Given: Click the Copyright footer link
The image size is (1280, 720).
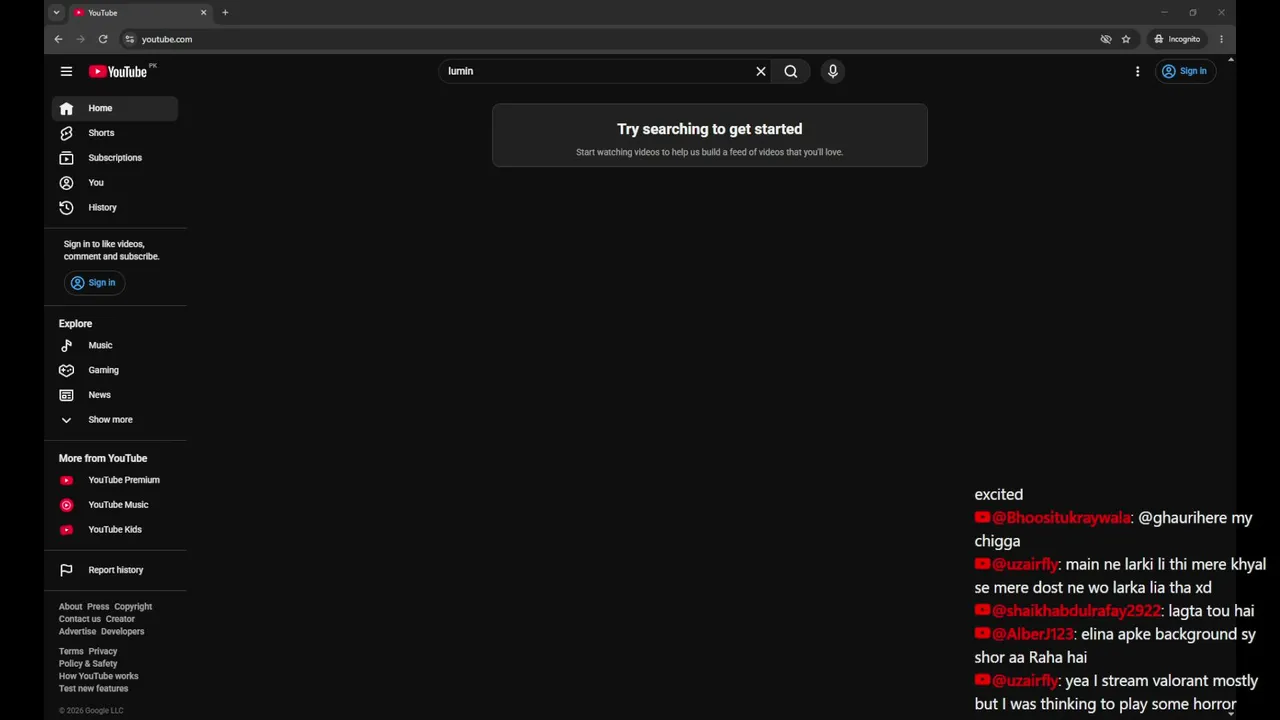Looking at the screenshot, I should [x=133, y=607].
